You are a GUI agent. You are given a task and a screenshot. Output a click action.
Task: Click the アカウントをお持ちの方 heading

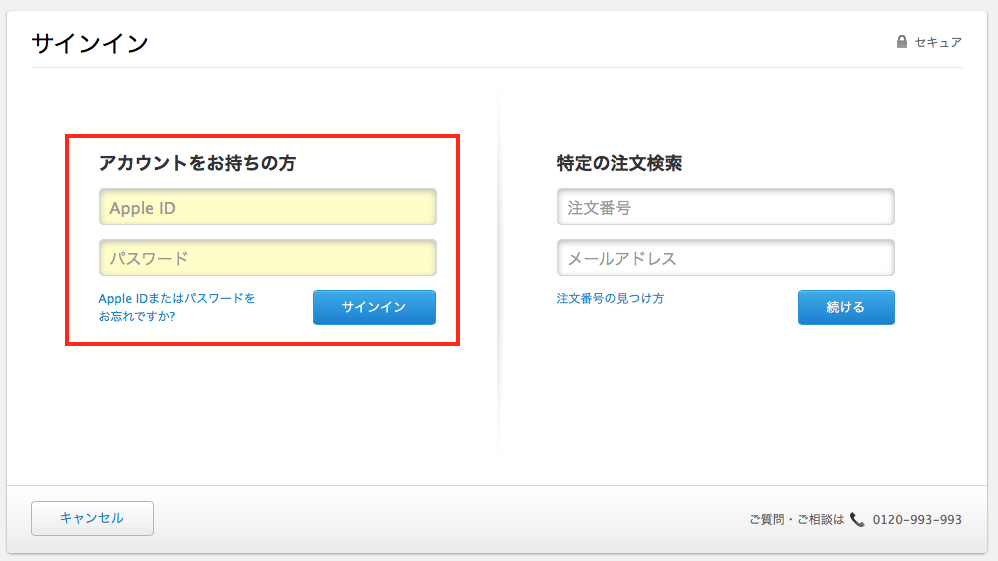coord(197,163)
